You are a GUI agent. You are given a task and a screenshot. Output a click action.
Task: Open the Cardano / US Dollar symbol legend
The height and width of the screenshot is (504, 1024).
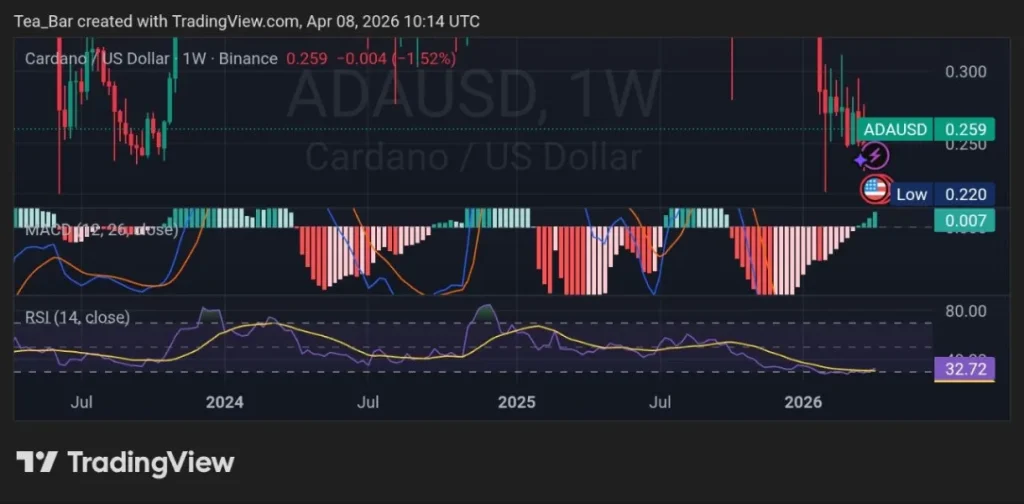[x=97, y=59]
